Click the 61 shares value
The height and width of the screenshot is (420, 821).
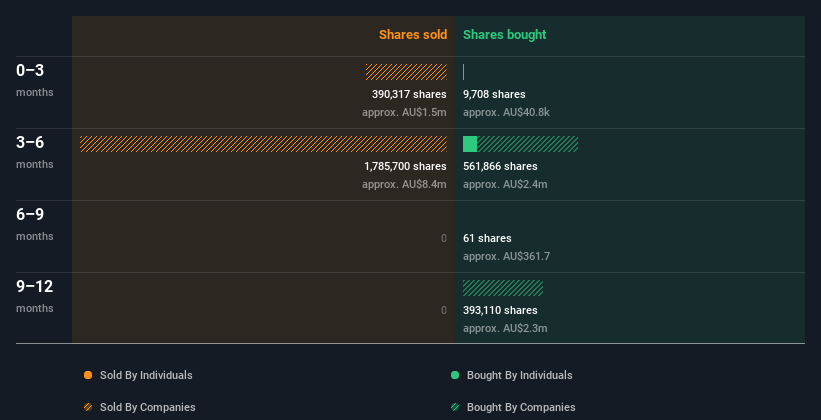487,238
